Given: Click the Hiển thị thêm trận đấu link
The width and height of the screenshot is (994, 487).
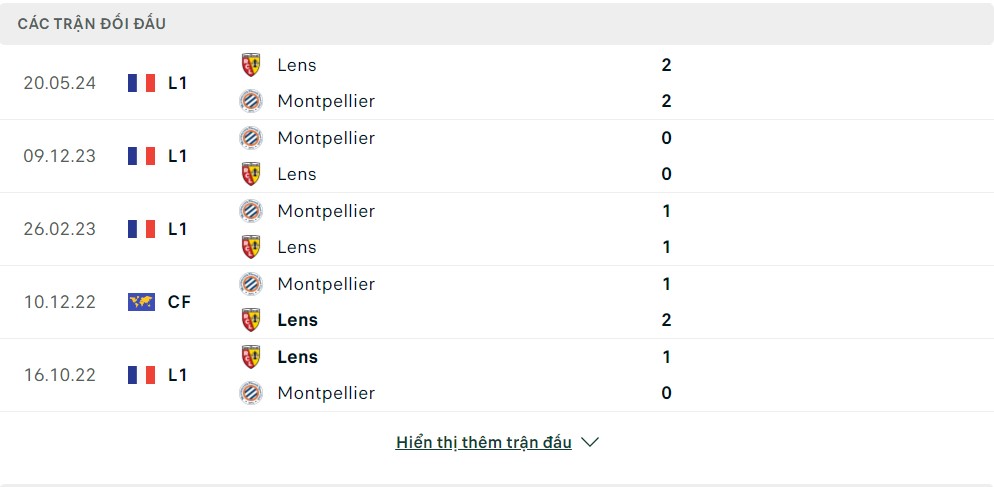Looking at the screenshot, I should click(x=484, y=442).
